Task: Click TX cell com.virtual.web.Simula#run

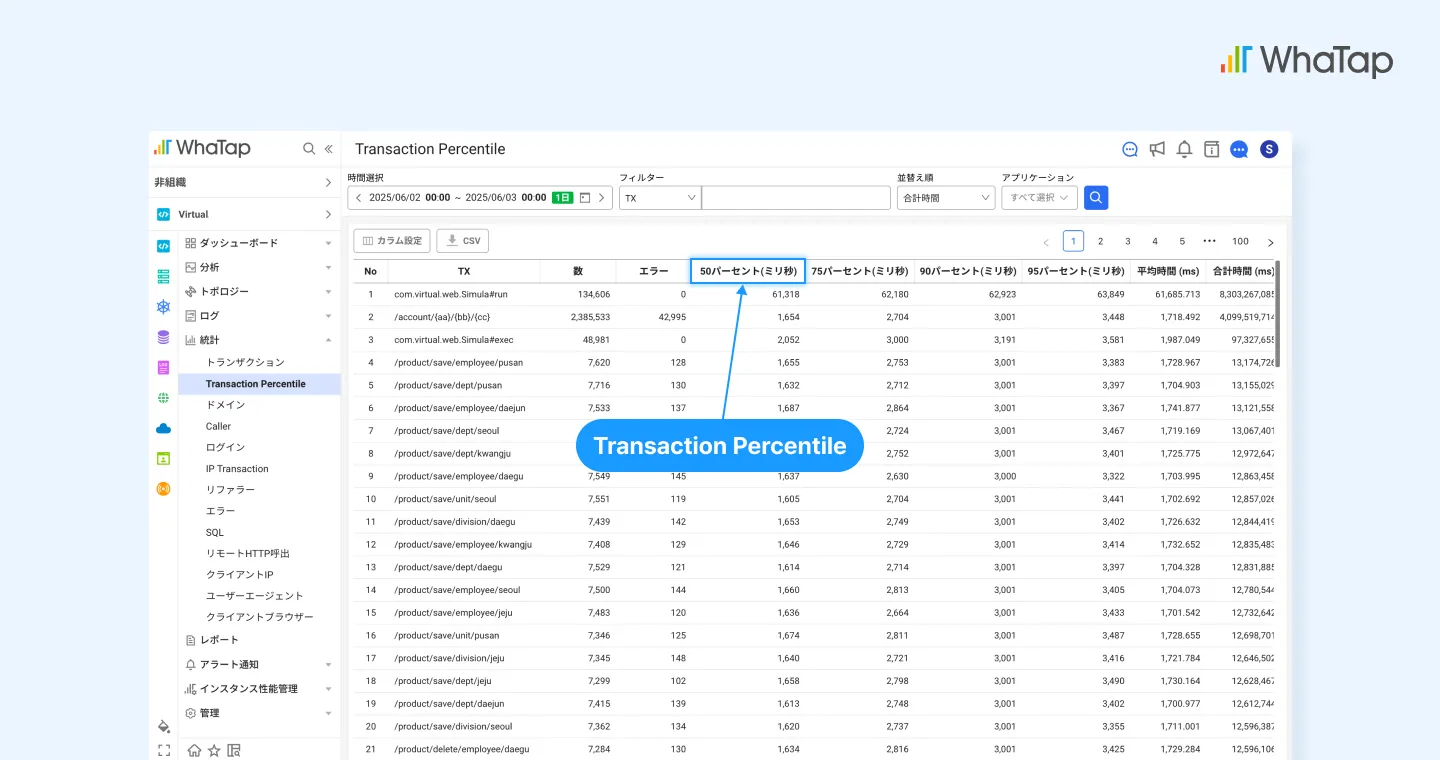Action: pos(451,294)
